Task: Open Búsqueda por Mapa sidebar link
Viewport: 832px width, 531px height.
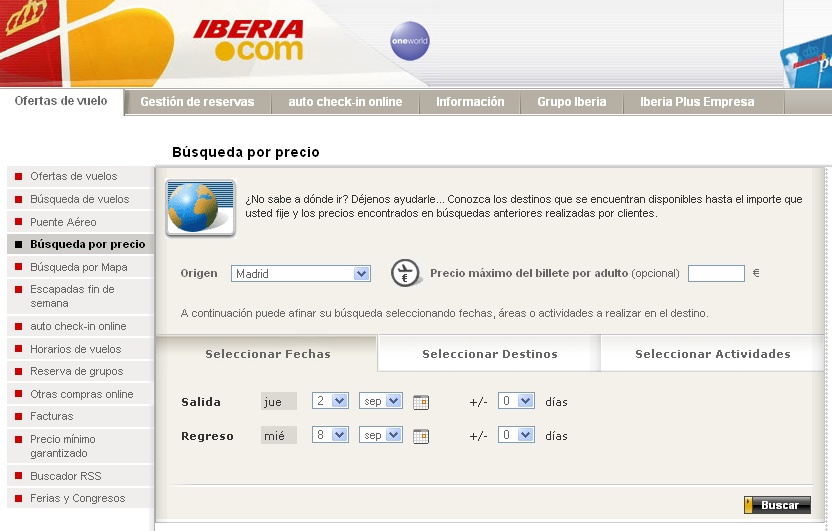Action: pos(81,267)
